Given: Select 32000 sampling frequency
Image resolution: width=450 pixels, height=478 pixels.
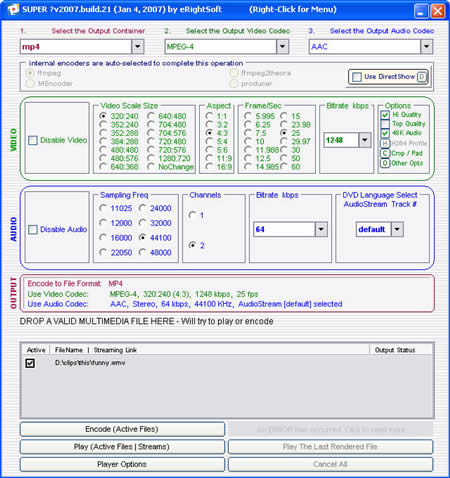Looking at the screenshot, I should click(142, 222).
